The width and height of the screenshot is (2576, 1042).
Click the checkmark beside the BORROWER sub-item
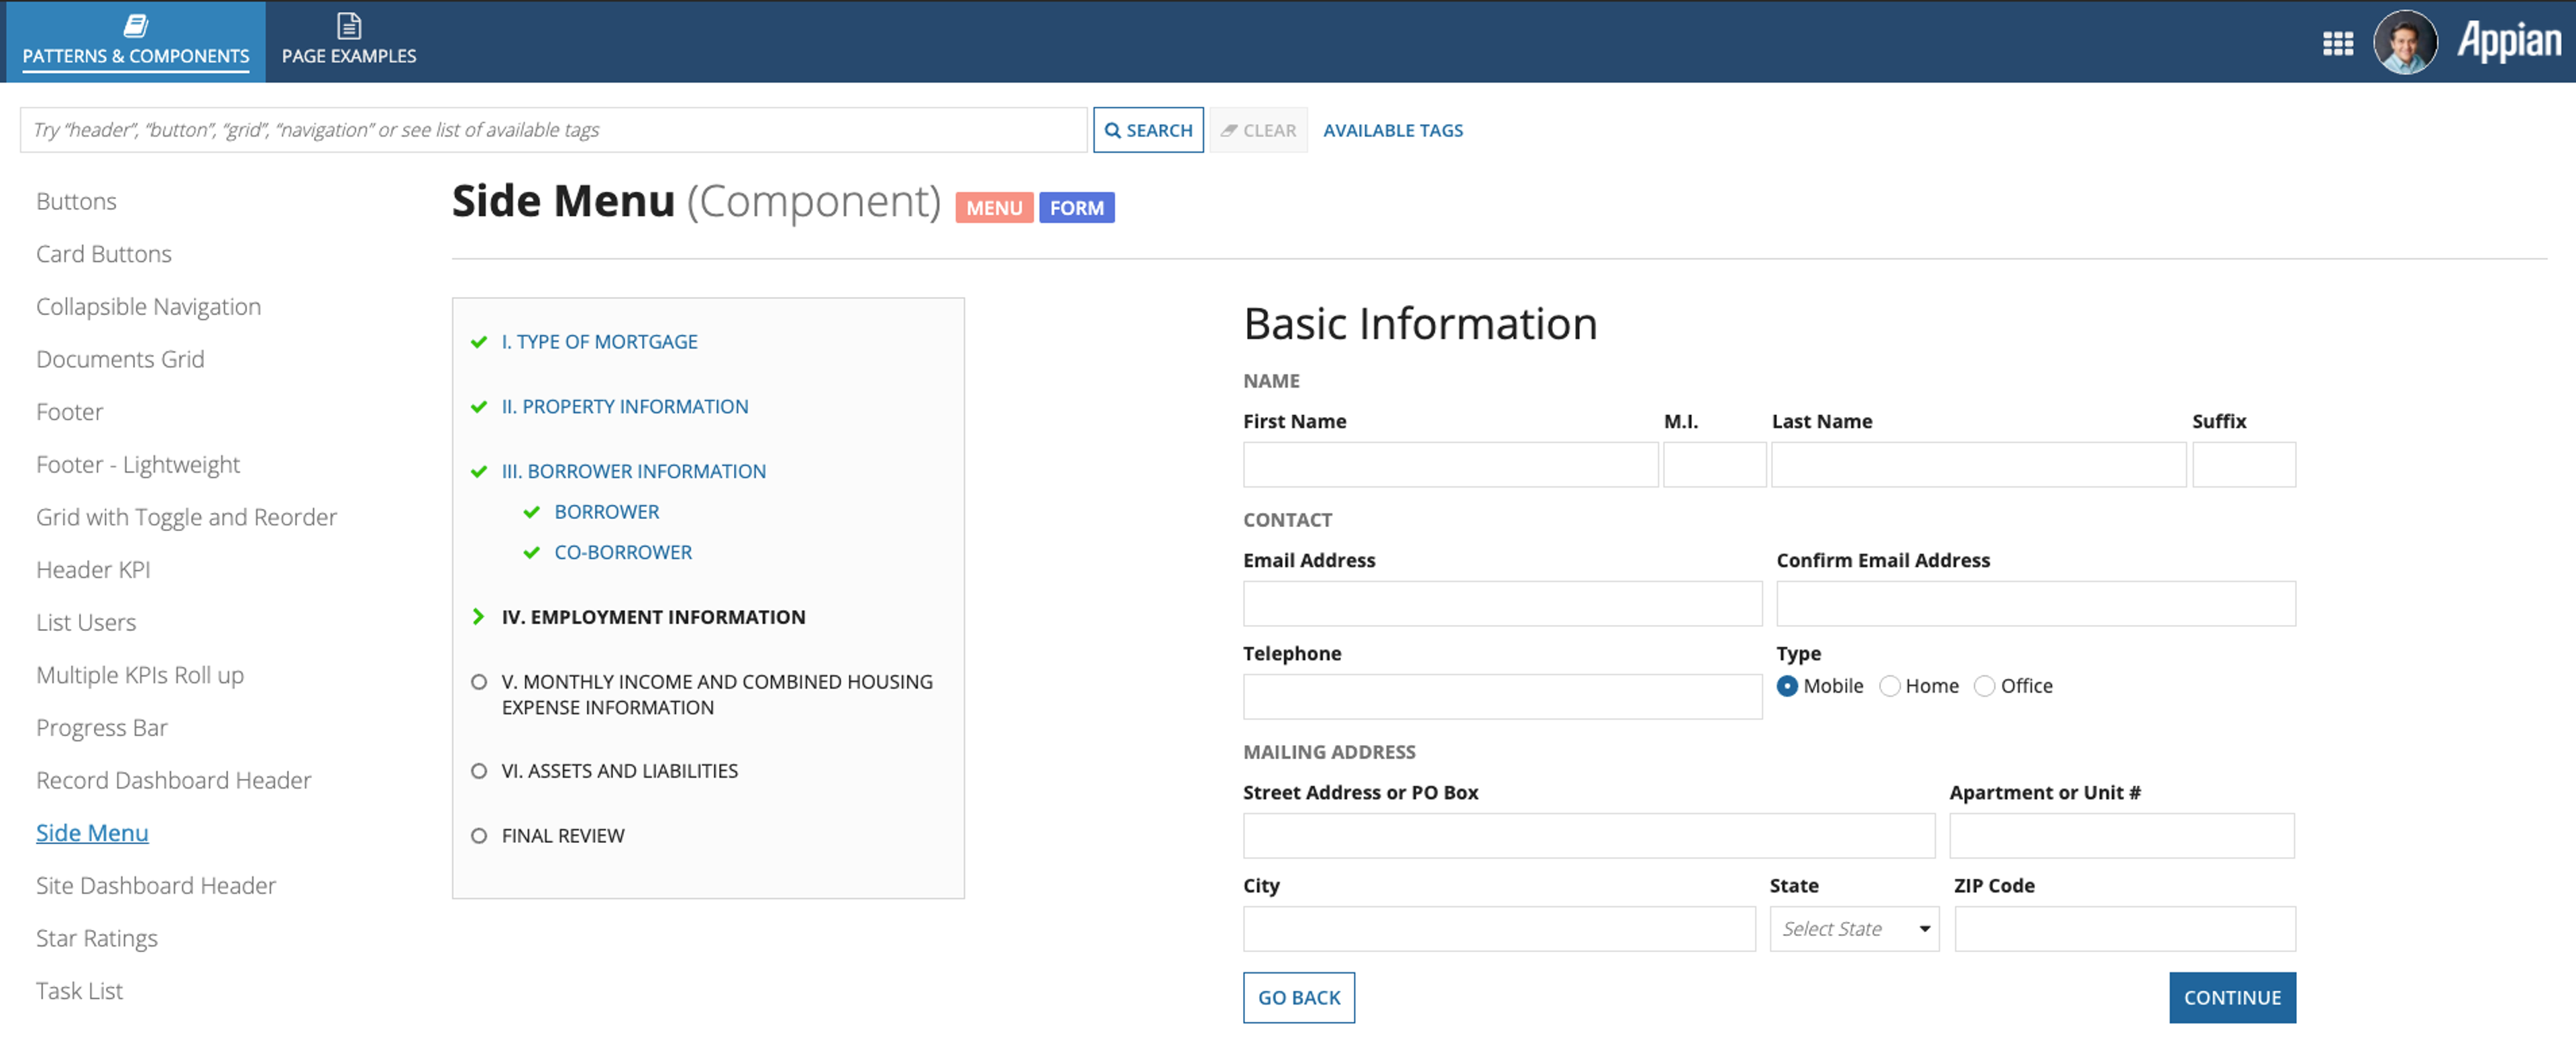point(532,512)
